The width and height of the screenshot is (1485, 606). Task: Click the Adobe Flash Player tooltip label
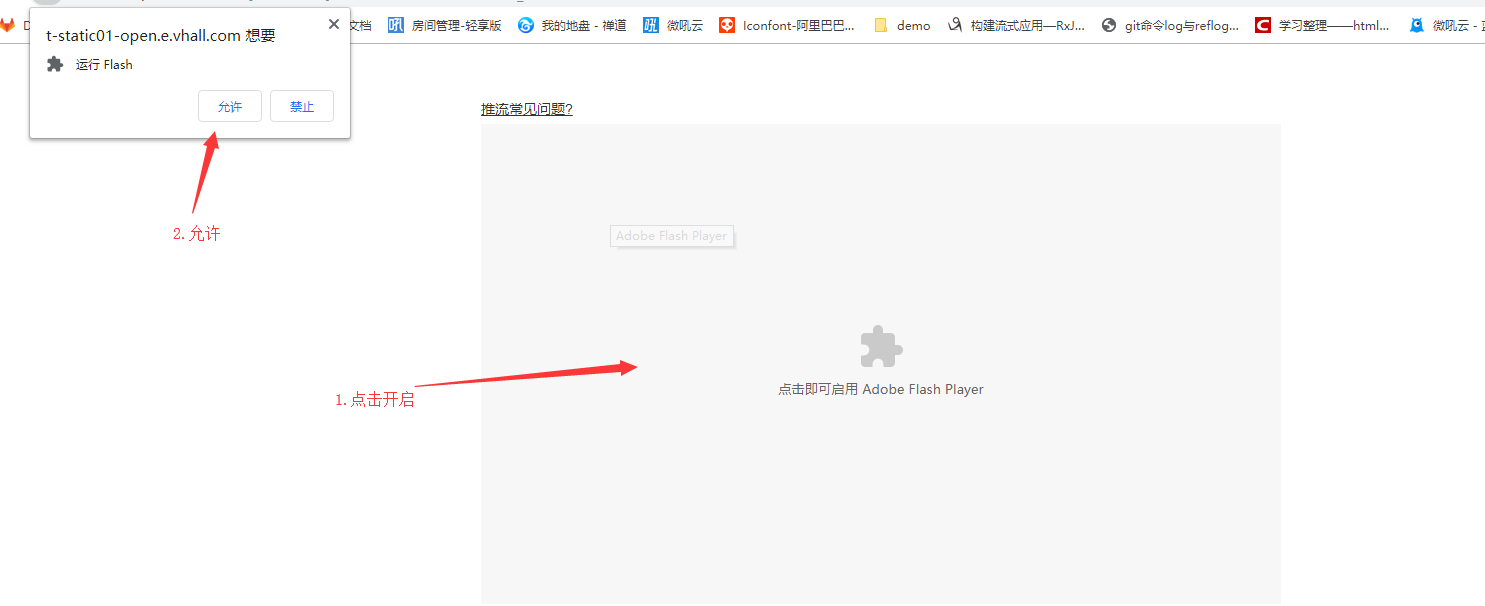coord(672,236)
